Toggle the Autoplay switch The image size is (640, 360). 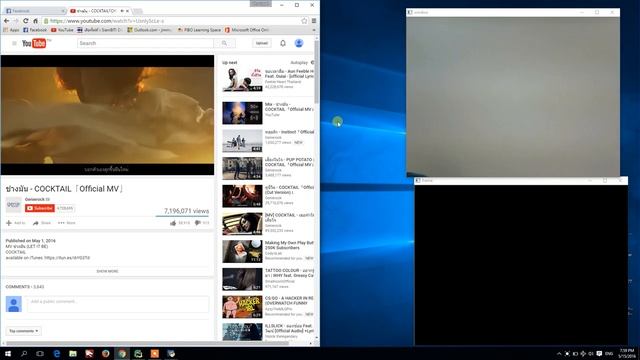coord(312,62)
